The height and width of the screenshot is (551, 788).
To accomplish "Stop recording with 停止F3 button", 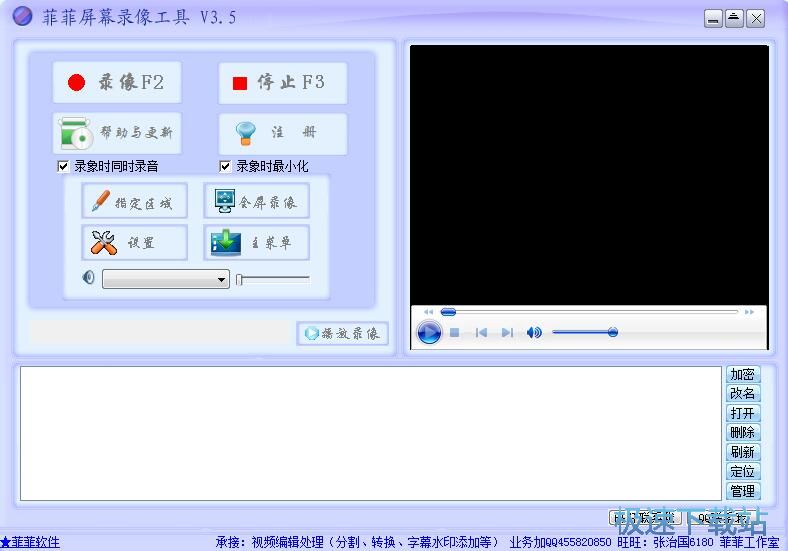I will [282, 83].
